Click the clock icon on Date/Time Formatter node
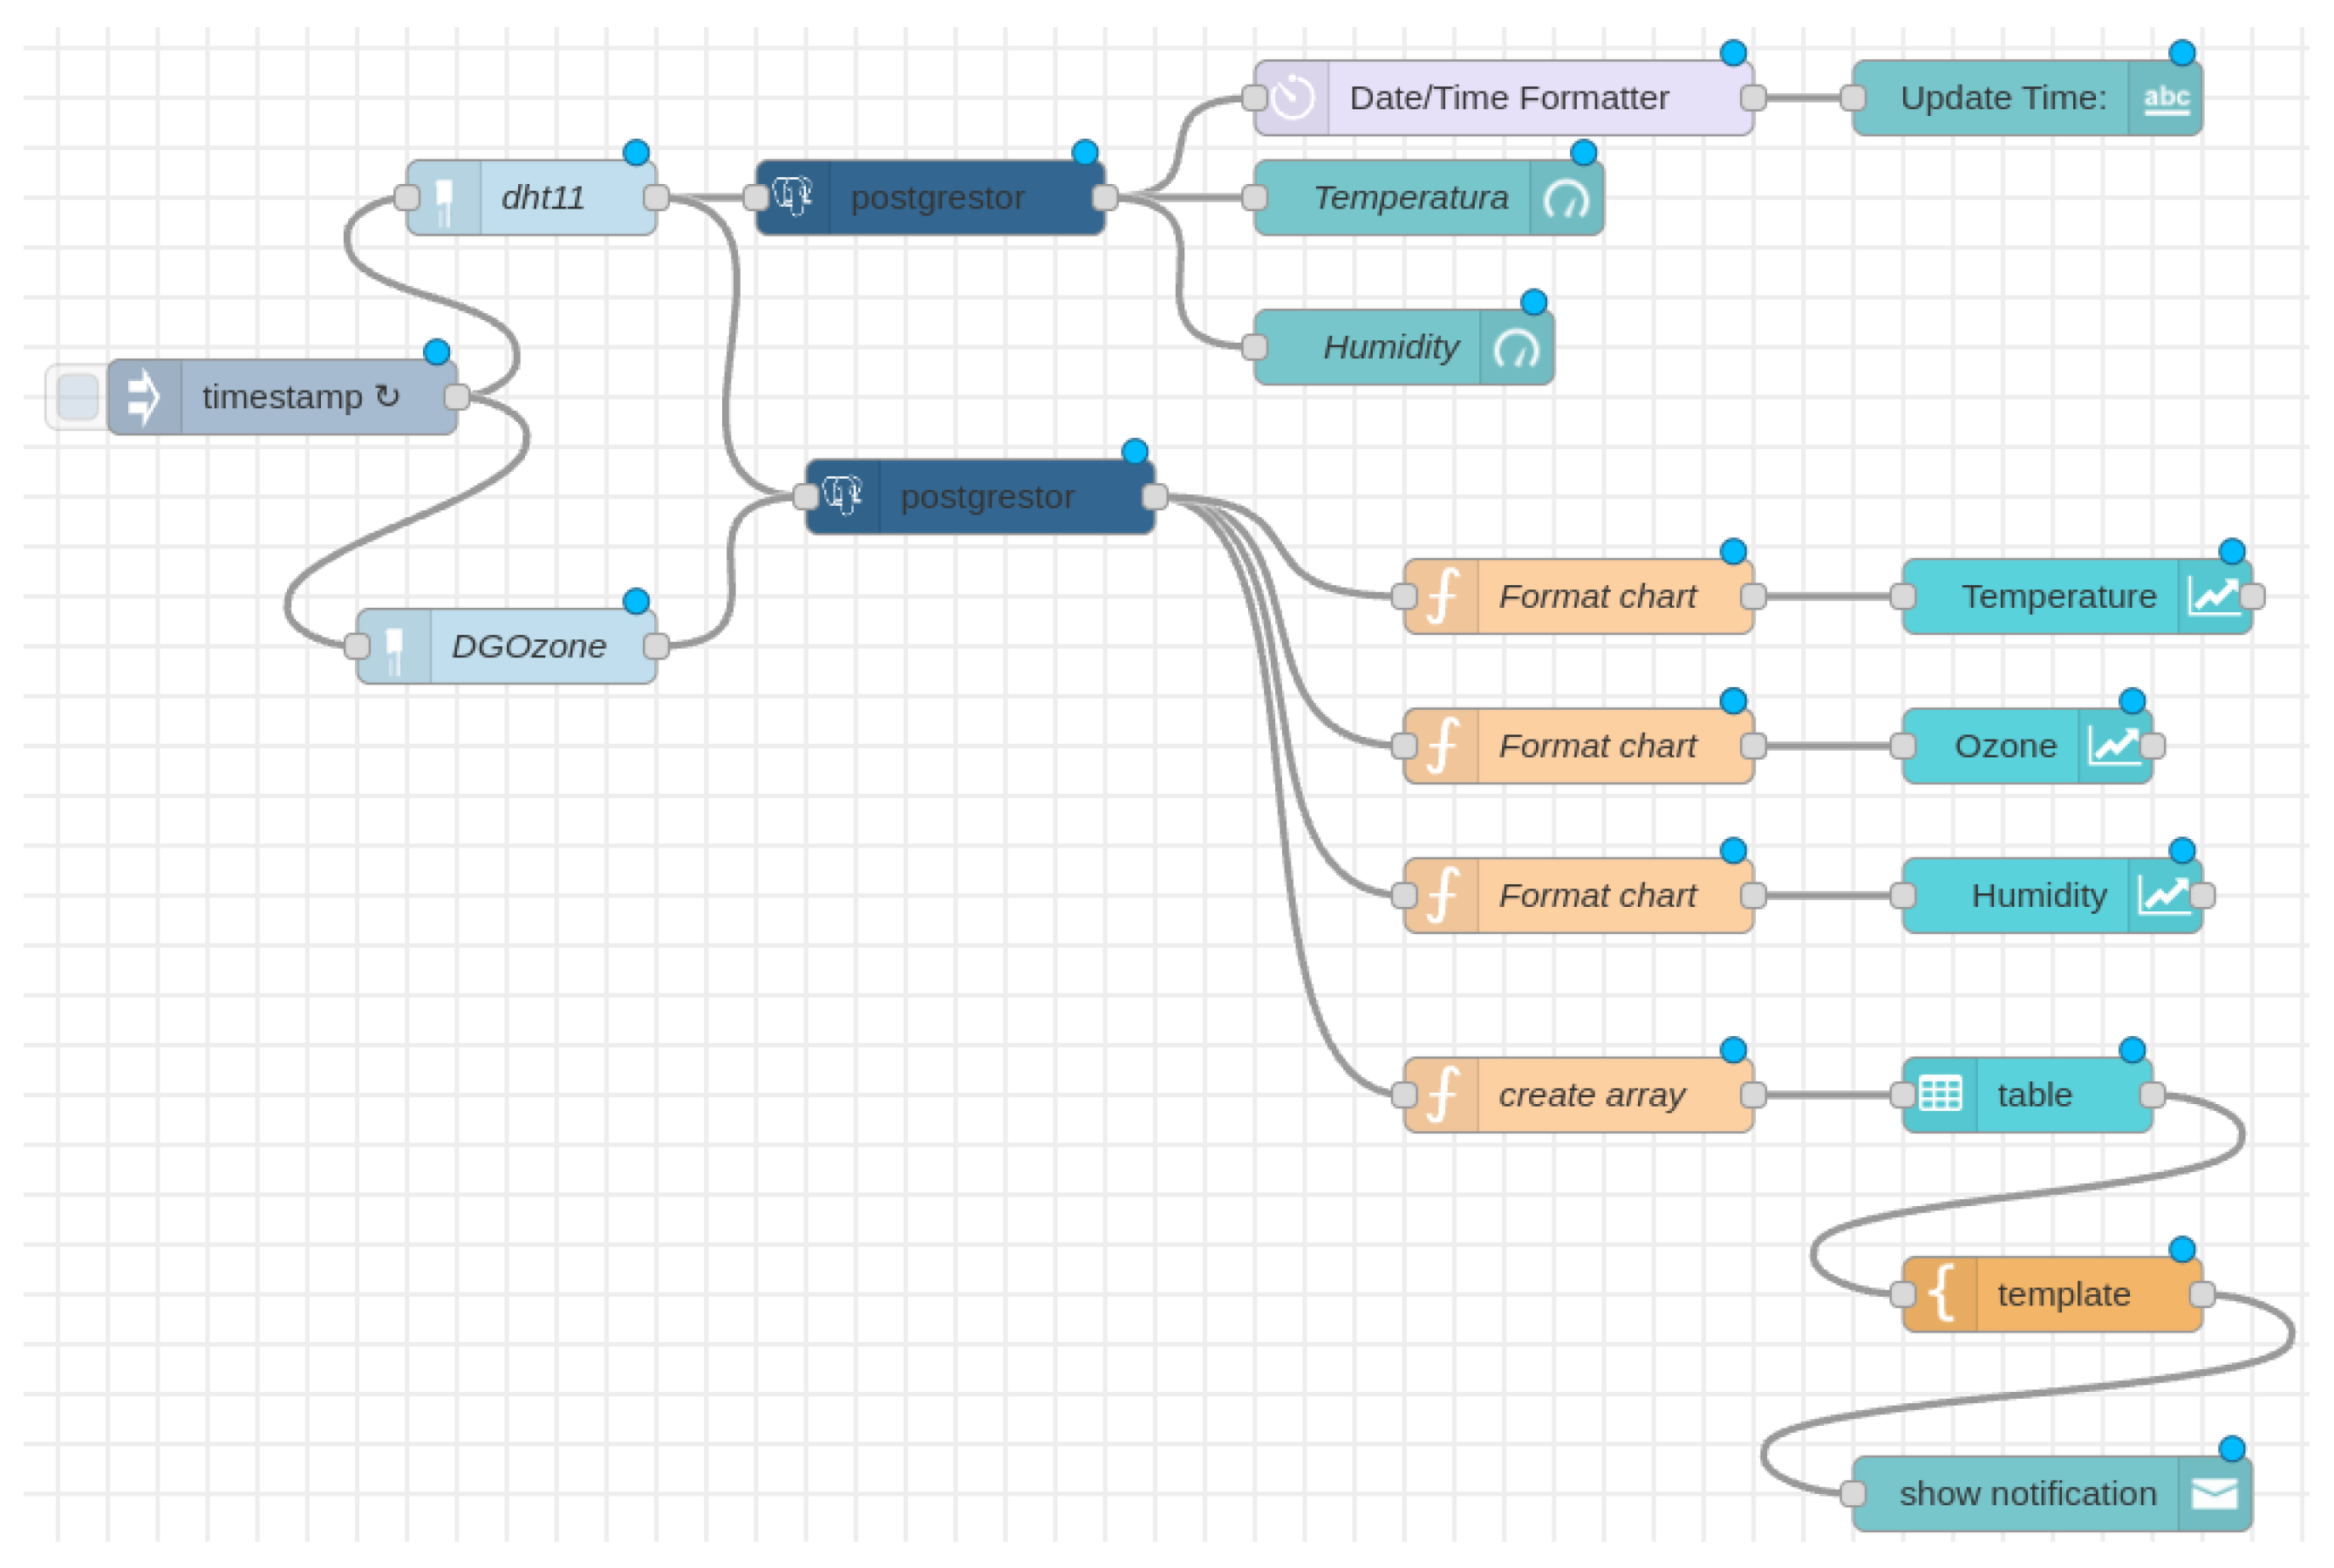The width and height of the screenshot is (2334, 1568). pyautogui.click(x=1293, y=98)
